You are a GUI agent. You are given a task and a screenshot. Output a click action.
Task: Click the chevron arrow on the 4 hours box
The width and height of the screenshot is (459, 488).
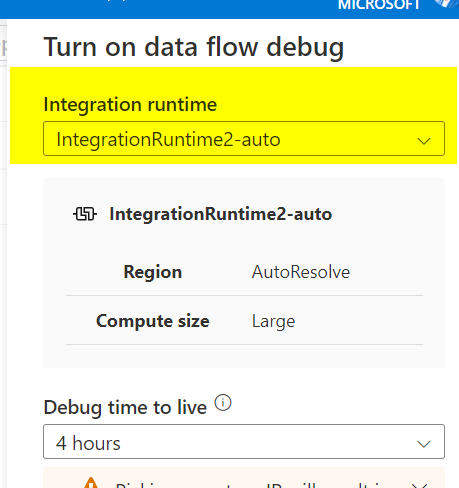pyautogui.click(x=424, y=444)
